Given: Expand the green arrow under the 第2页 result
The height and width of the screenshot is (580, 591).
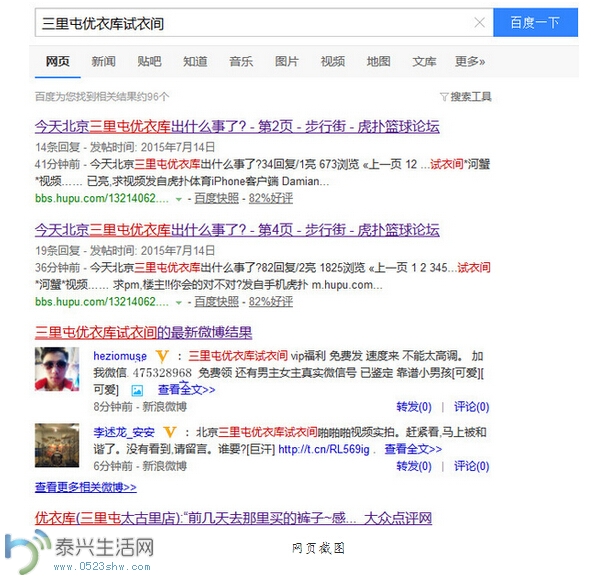Looking at the screenshot, I should 179,199.
